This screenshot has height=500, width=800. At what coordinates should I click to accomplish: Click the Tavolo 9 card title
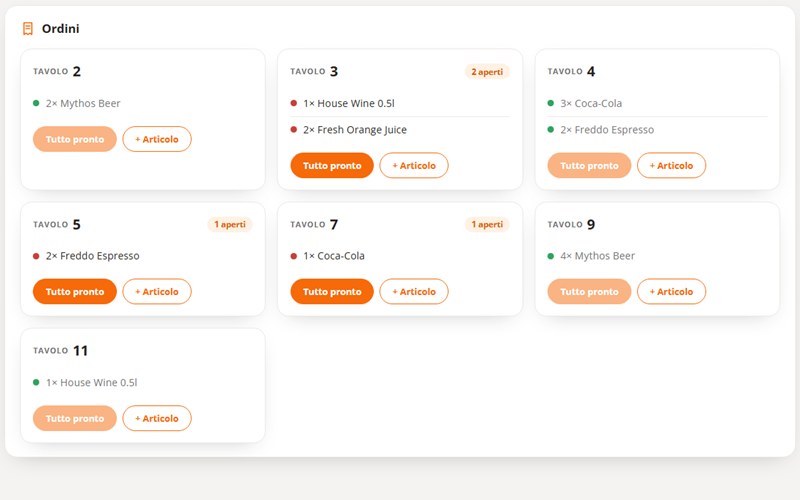pyautogui.click(x=571, y=224)
